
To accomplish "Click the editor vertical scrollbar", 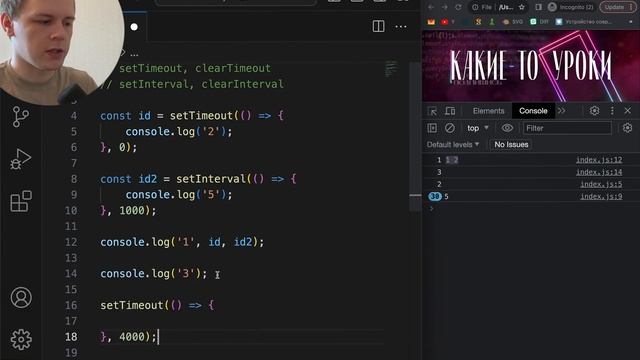I will [415, 137].
